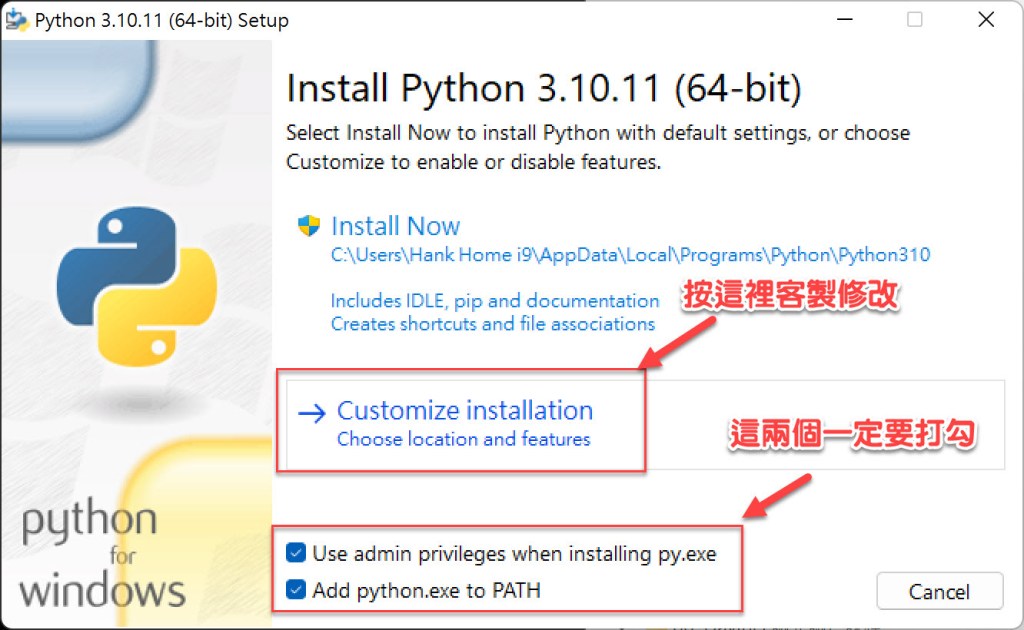Click the Choose location and features subtitle

(x=463, y=439)
